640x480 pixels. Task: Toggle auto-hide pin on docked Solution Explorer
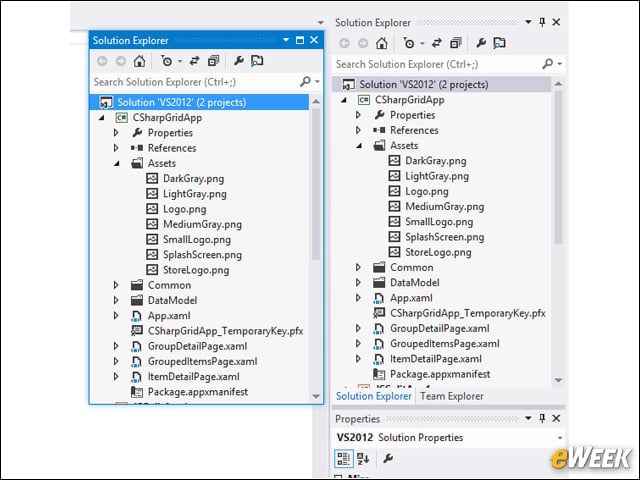tap(542, 22)
